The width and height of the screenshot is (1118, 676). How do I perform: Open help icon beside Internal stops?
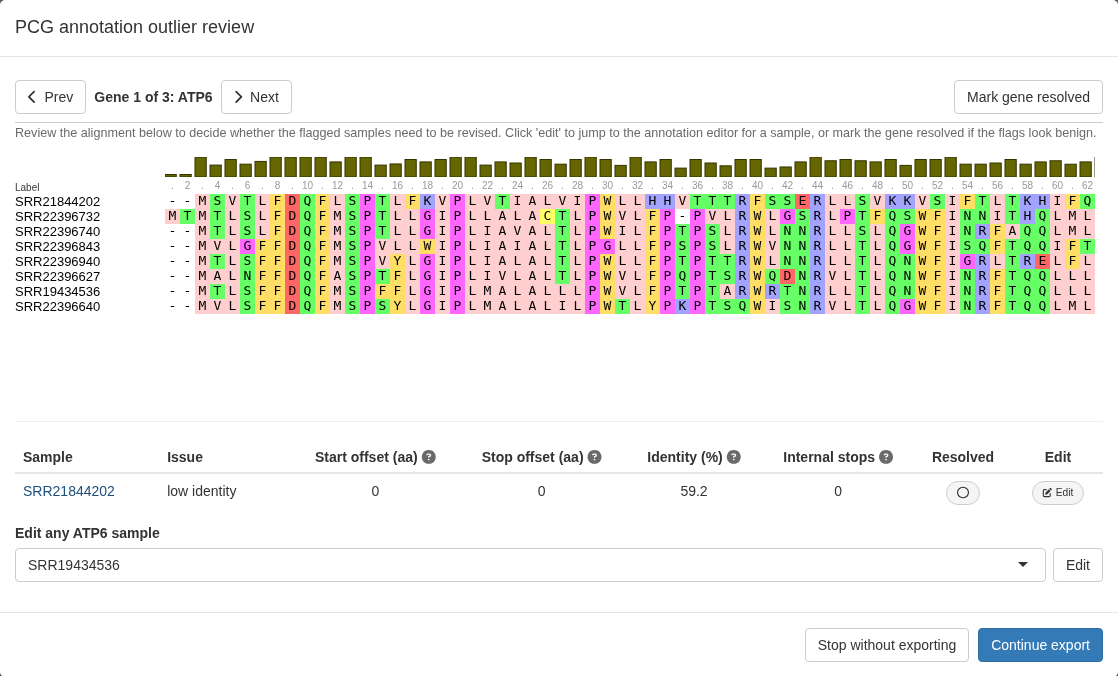886,457
